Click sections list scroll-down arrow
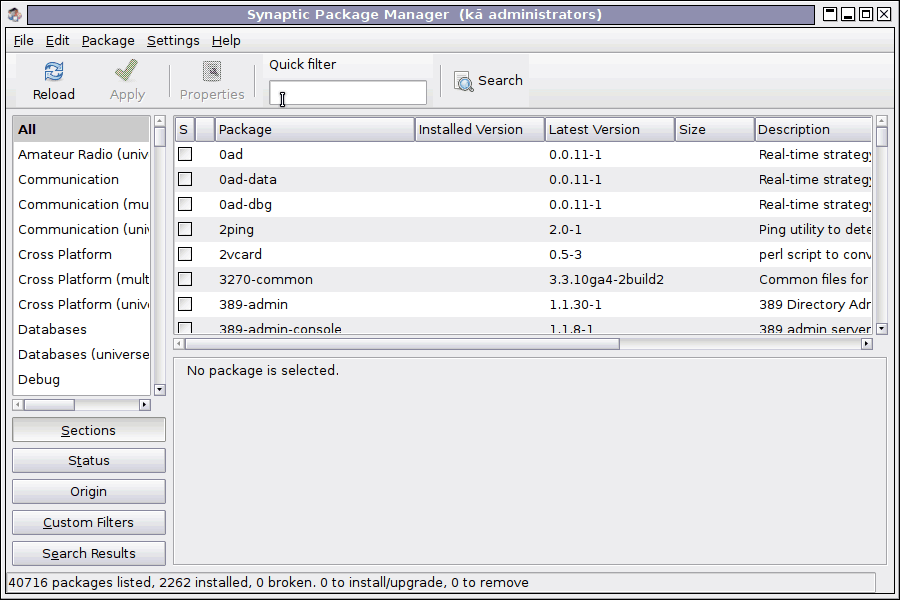The height and width of the screenshot is (600, 900). pyautogui.click(x=160, y=390)
